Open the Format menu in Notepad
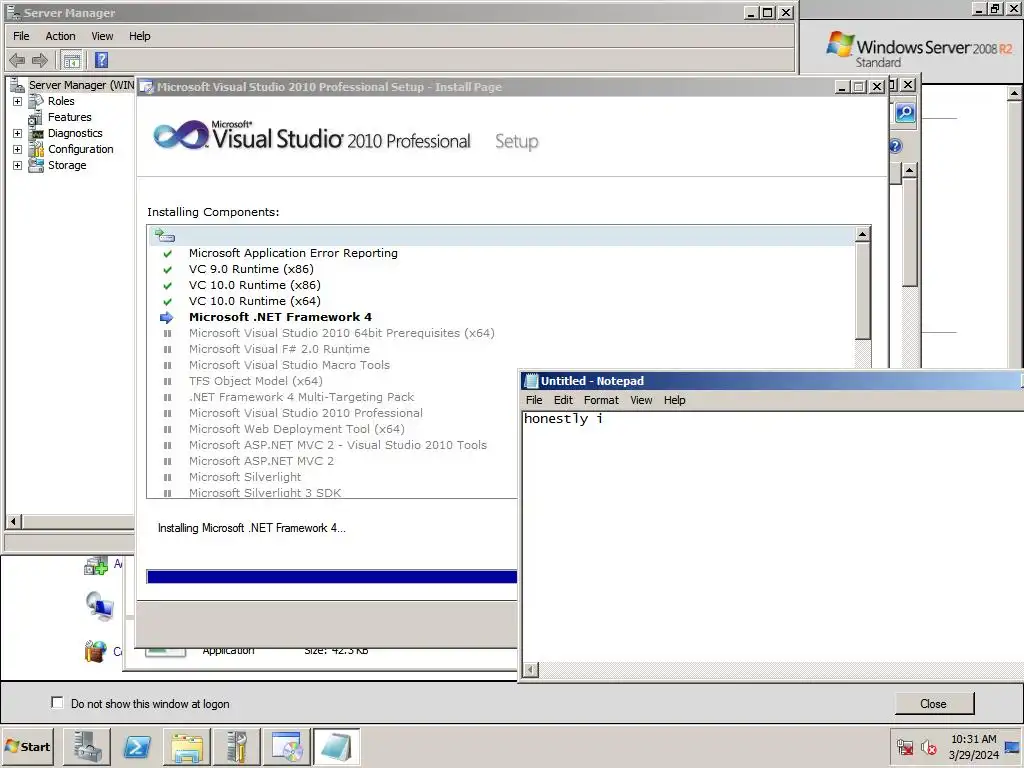 (601, 400)
